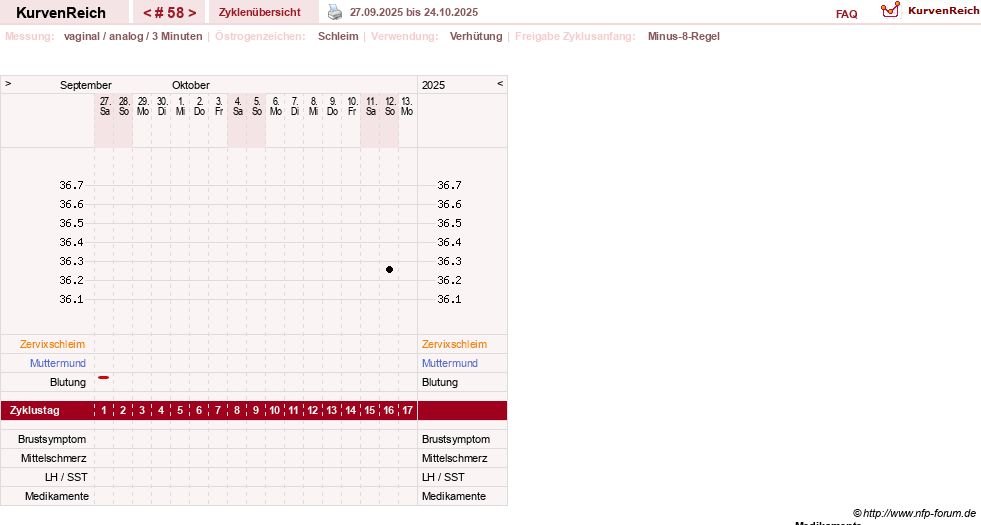
Task: Click the left Zervixschleim label
Action: point(53,344)
